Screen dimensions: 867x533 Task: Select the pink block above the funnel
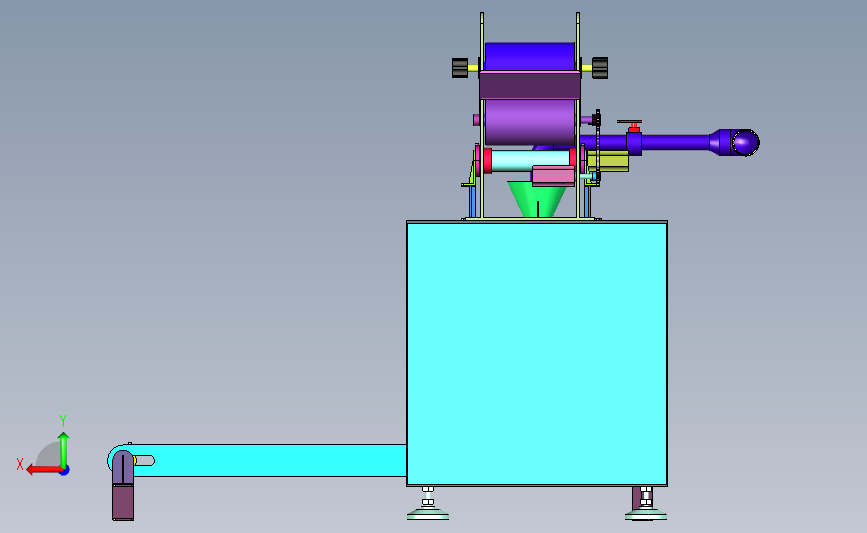pyautogui.click(x=553, y=176)
